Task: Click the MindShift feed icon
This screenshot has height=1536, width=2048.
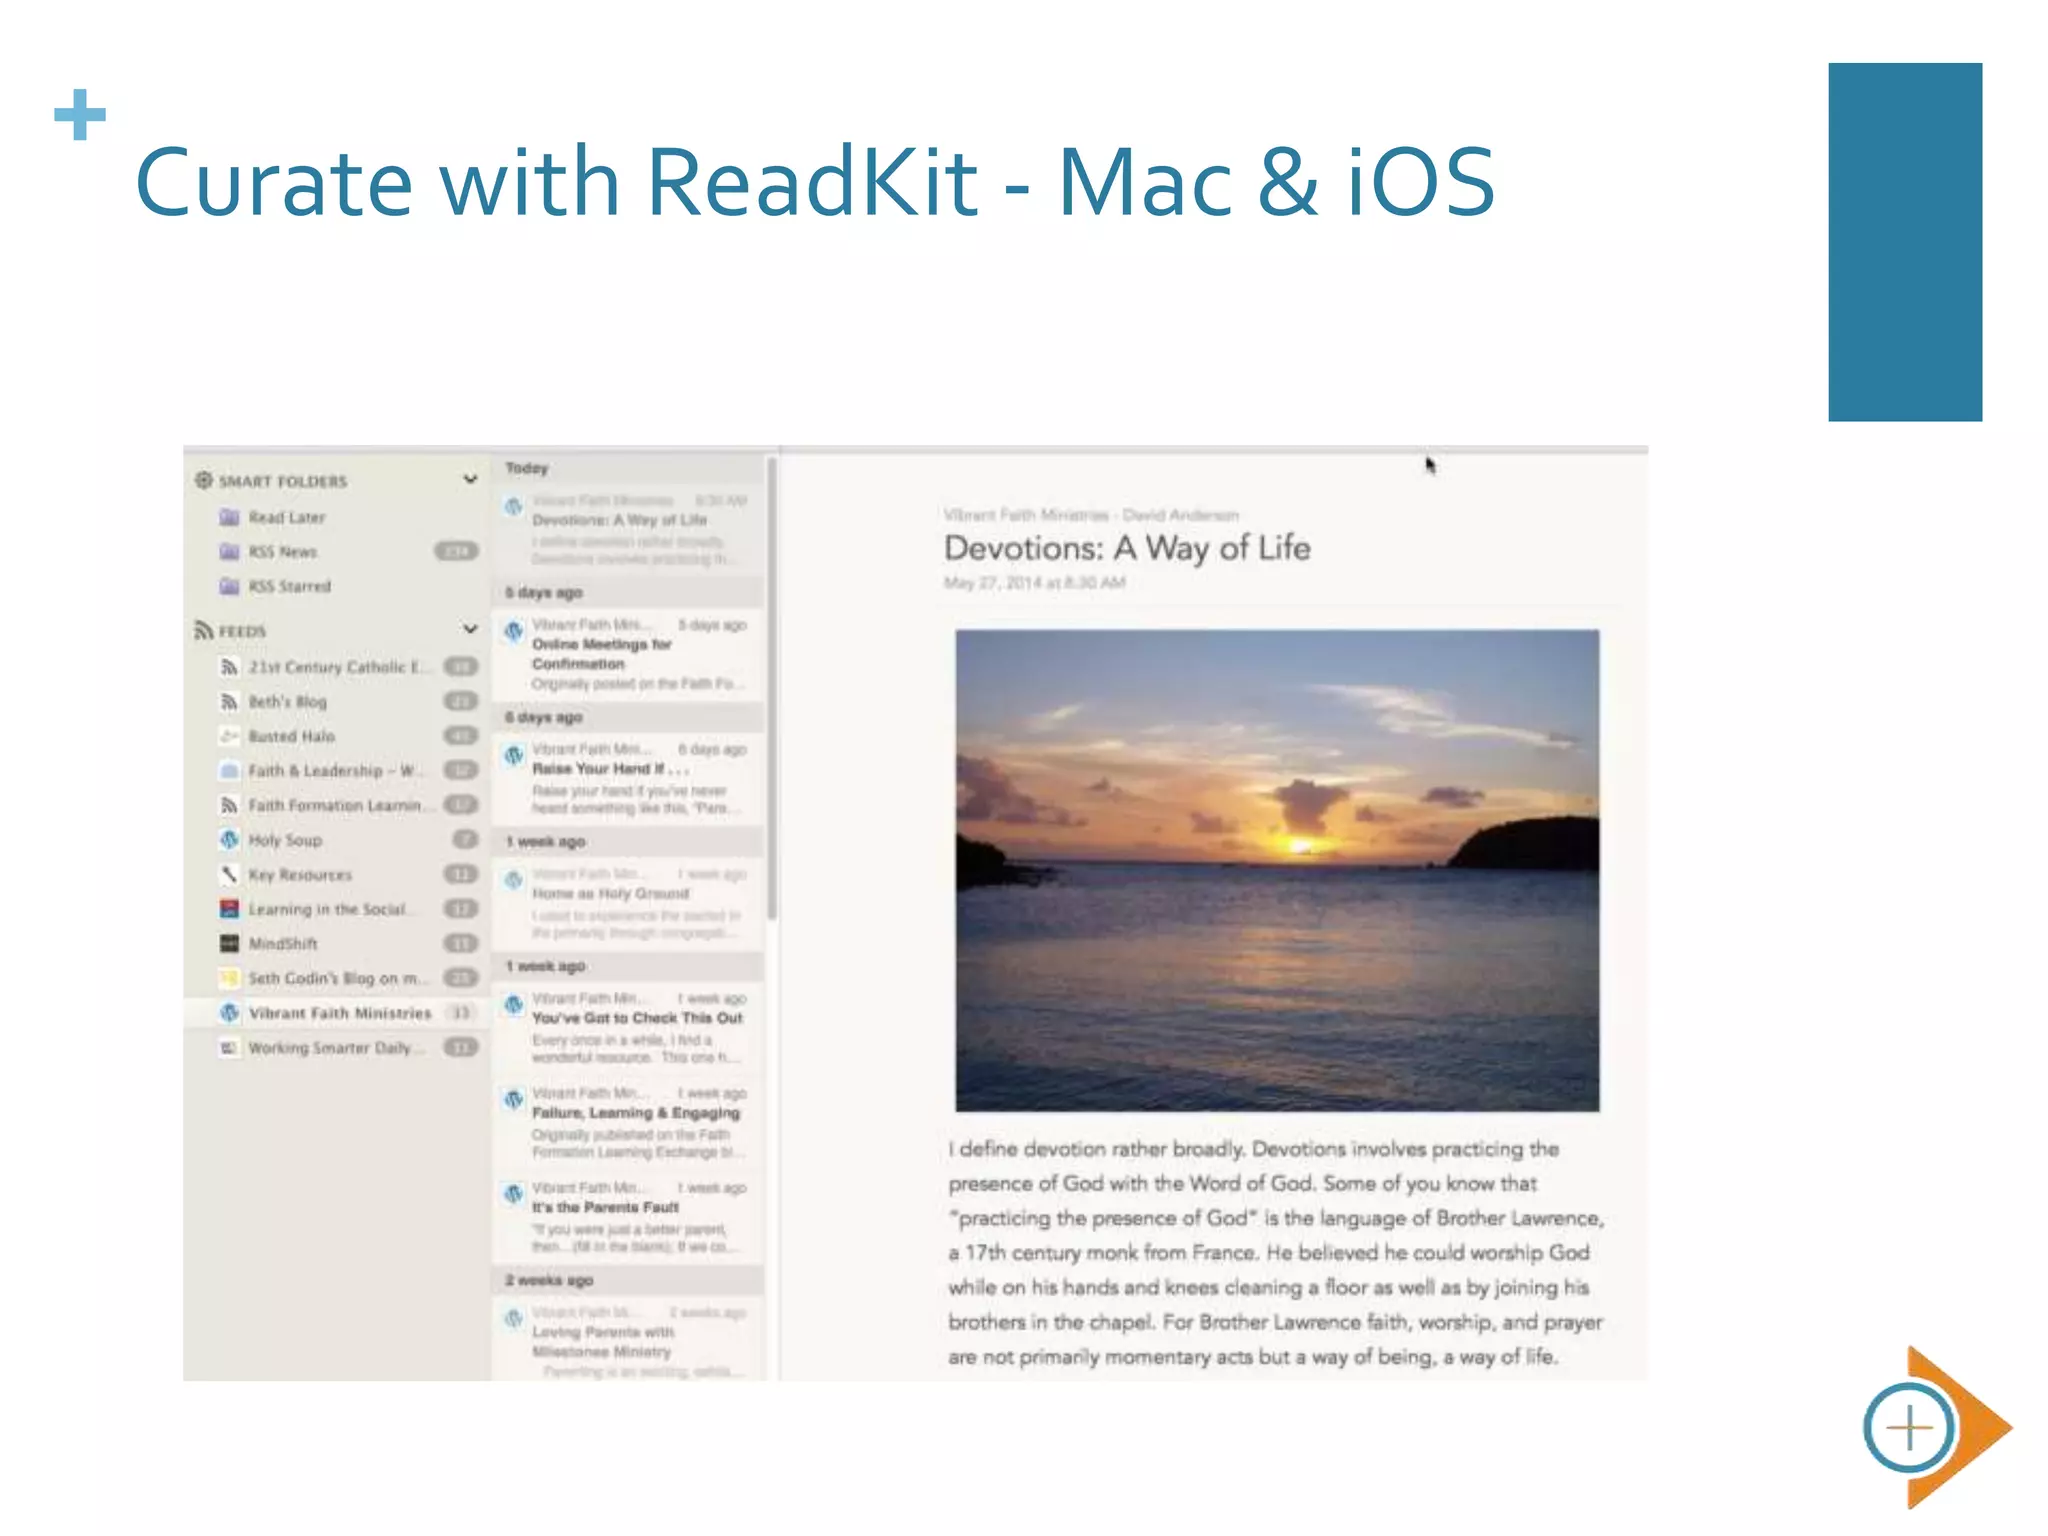Action: click(x=229, y=943)
